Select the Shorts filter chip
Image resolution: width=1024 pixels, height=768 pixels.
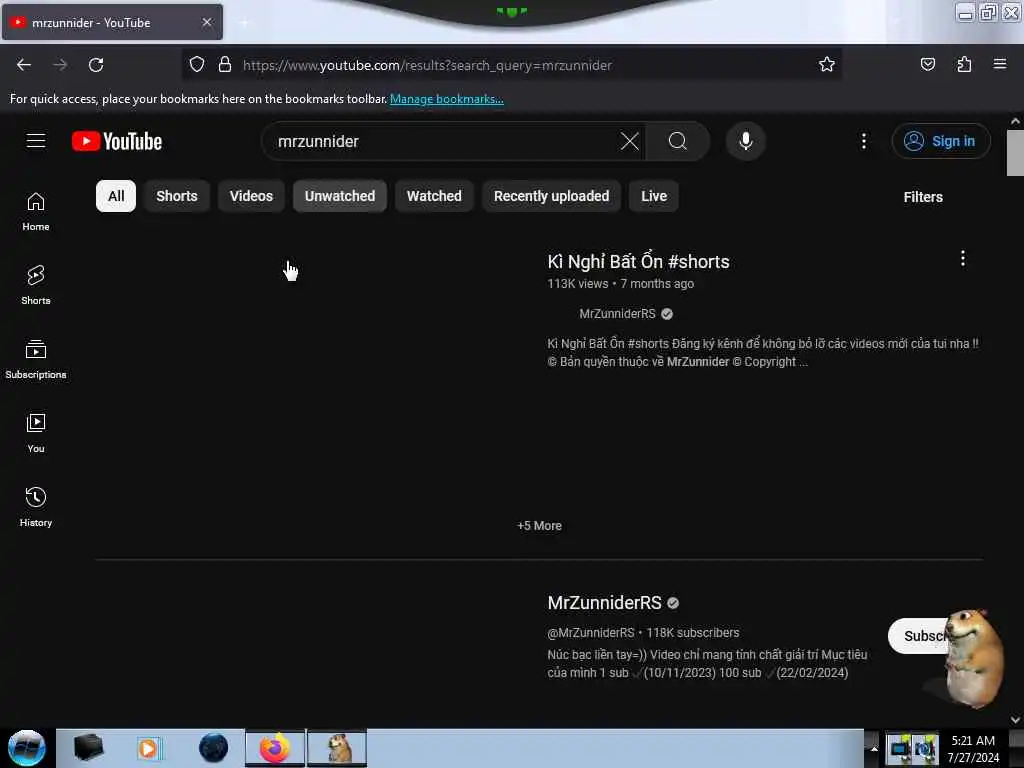(x=176, y=196)
